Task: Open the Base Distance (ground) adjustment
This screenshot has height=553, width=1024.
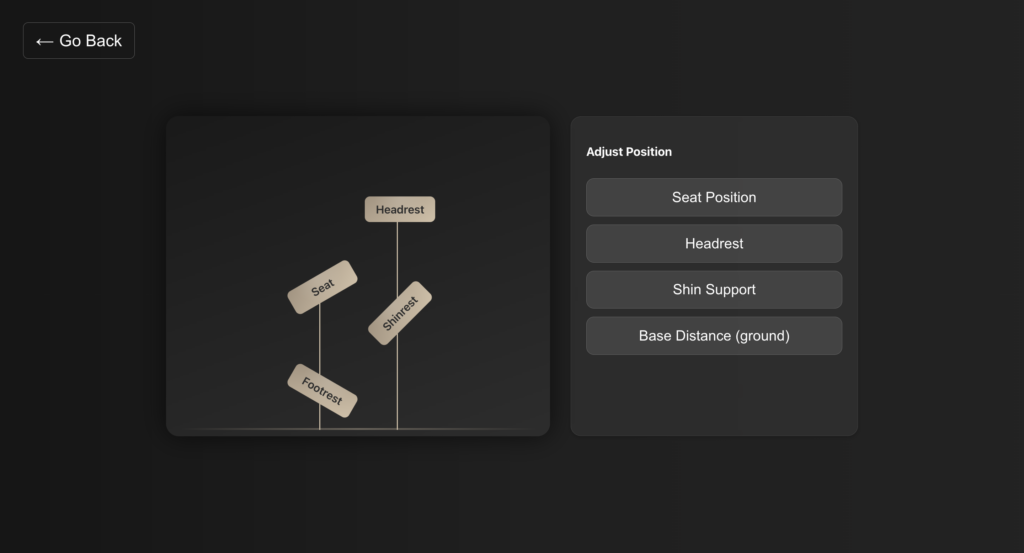Action: point(713,336)
